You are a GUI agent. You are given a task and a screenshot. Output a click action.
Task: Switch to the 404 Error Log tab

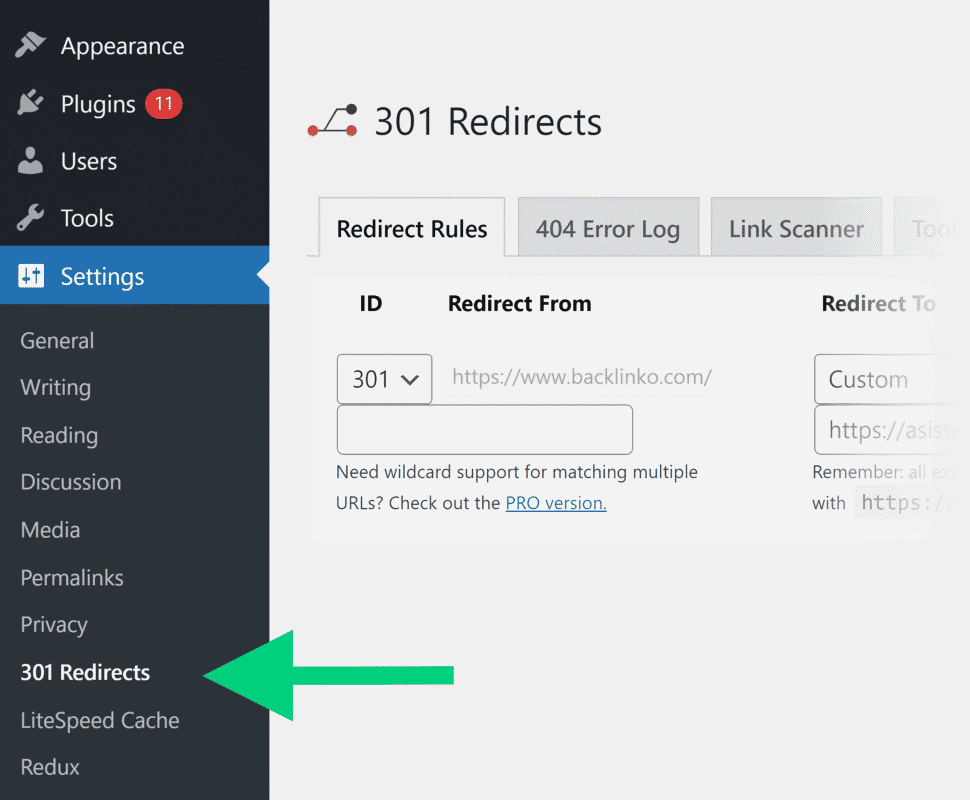(607, 229)
